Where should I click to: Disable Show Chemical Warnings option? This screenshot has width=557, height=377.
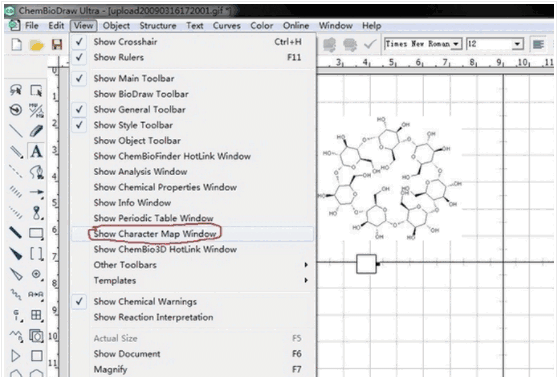193,302
